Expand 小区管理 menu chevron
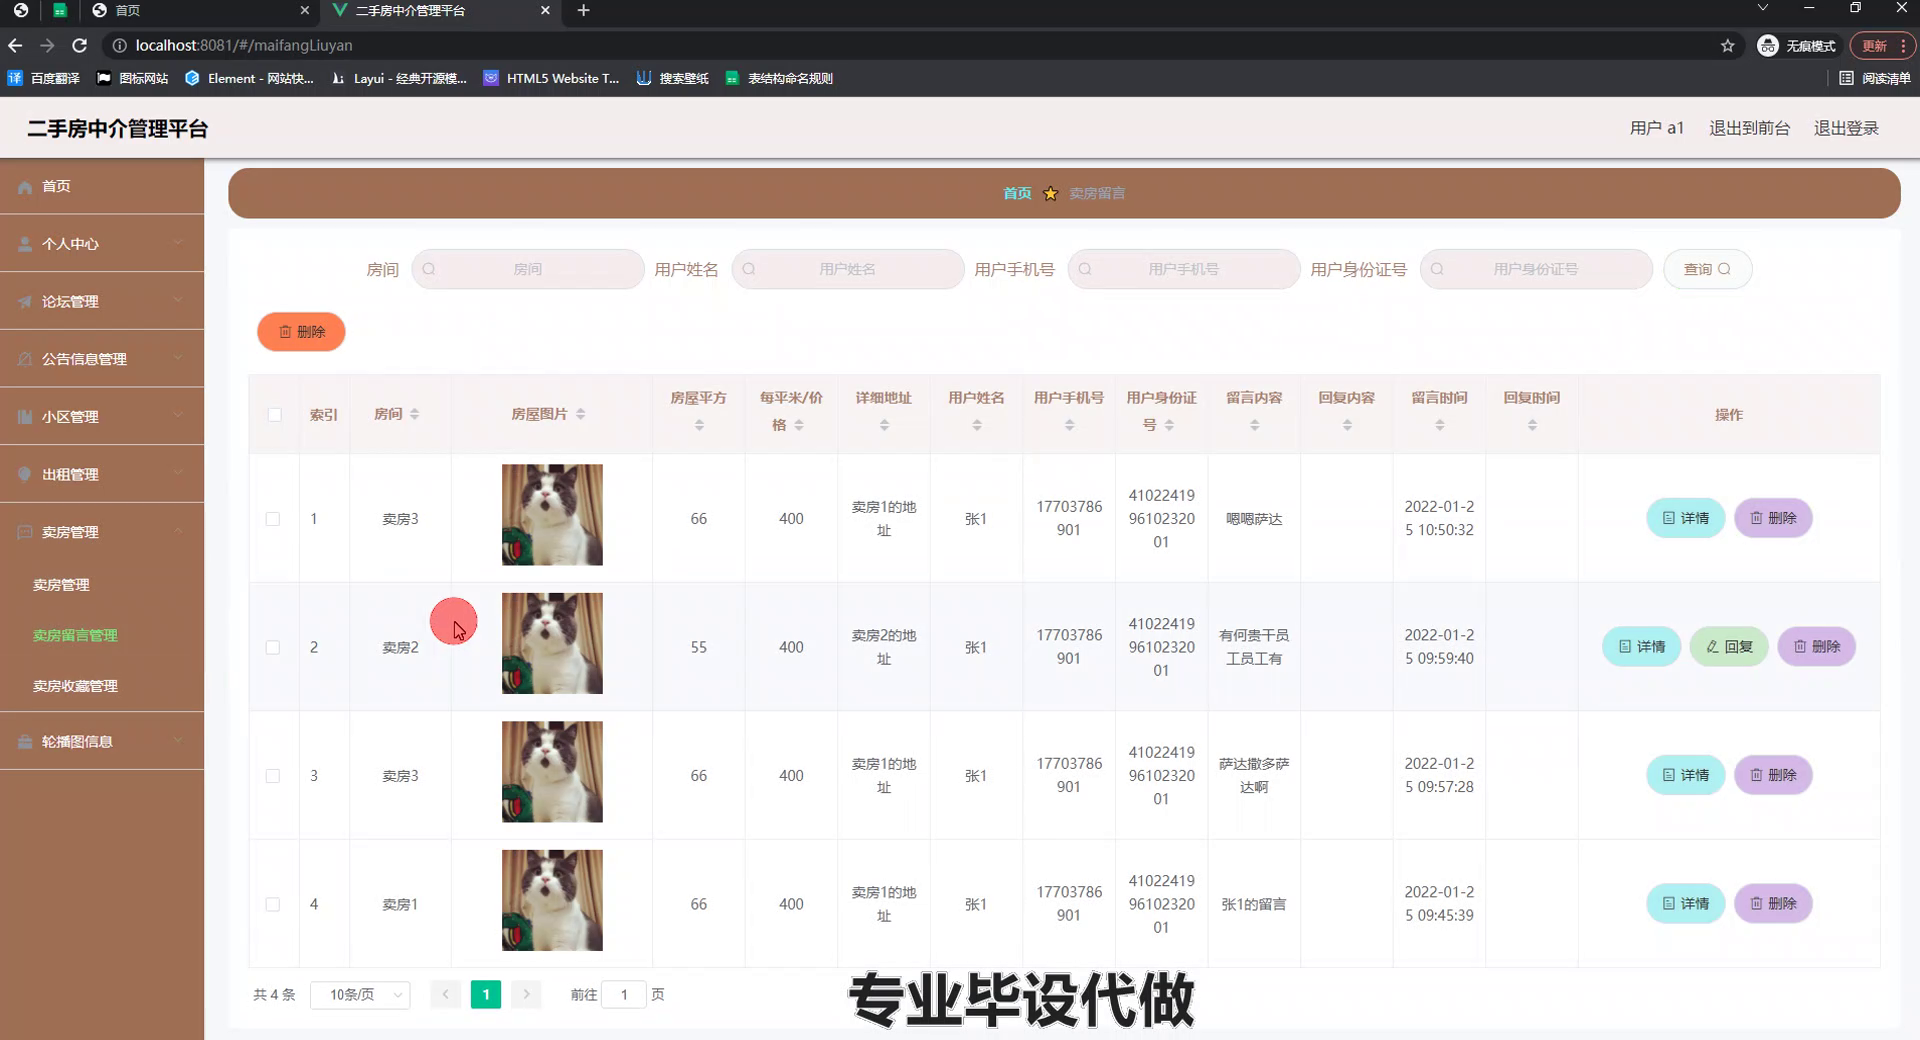 pyautogui.click(x=178, y=416)
